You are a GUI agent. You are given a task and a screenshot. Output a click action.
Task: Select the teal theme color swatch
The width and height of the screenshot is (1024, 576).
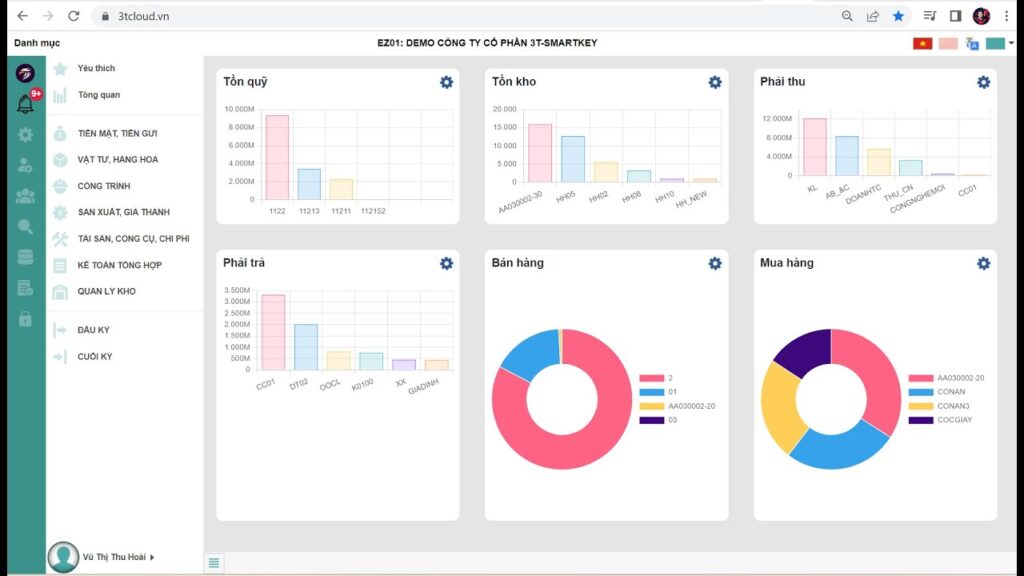tap(995, 43)
